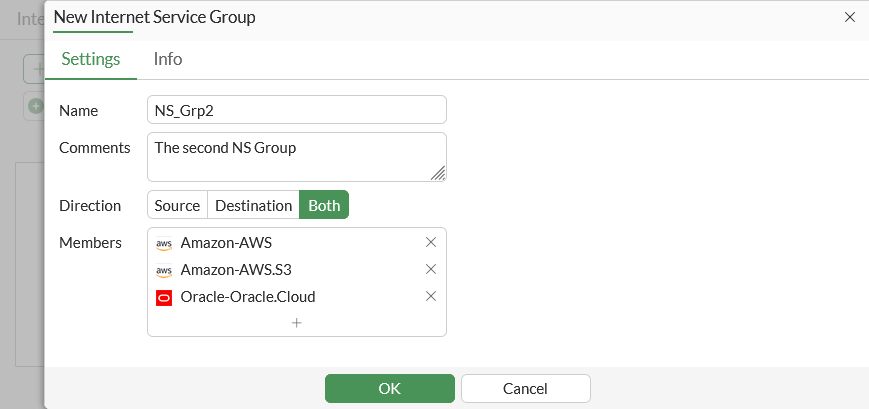This screenshot has width=869, height=409.
Task: Remove the Amazon-AWS.S3 member
Action: tap(431, 269)
